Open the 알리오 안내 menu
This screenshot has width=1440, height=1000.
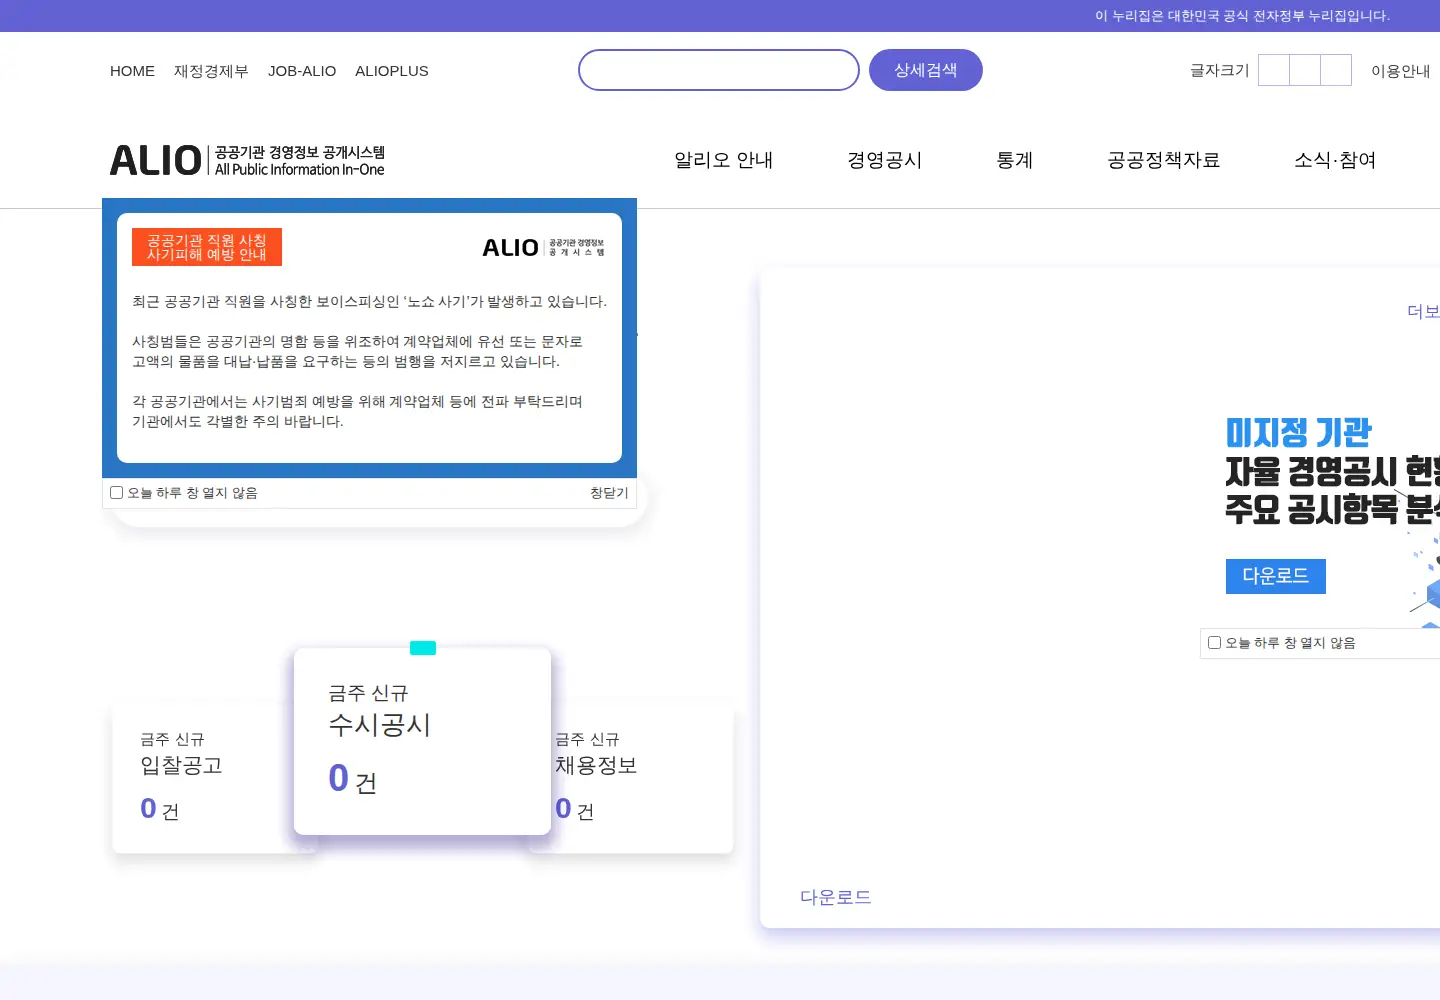point(724,160)
